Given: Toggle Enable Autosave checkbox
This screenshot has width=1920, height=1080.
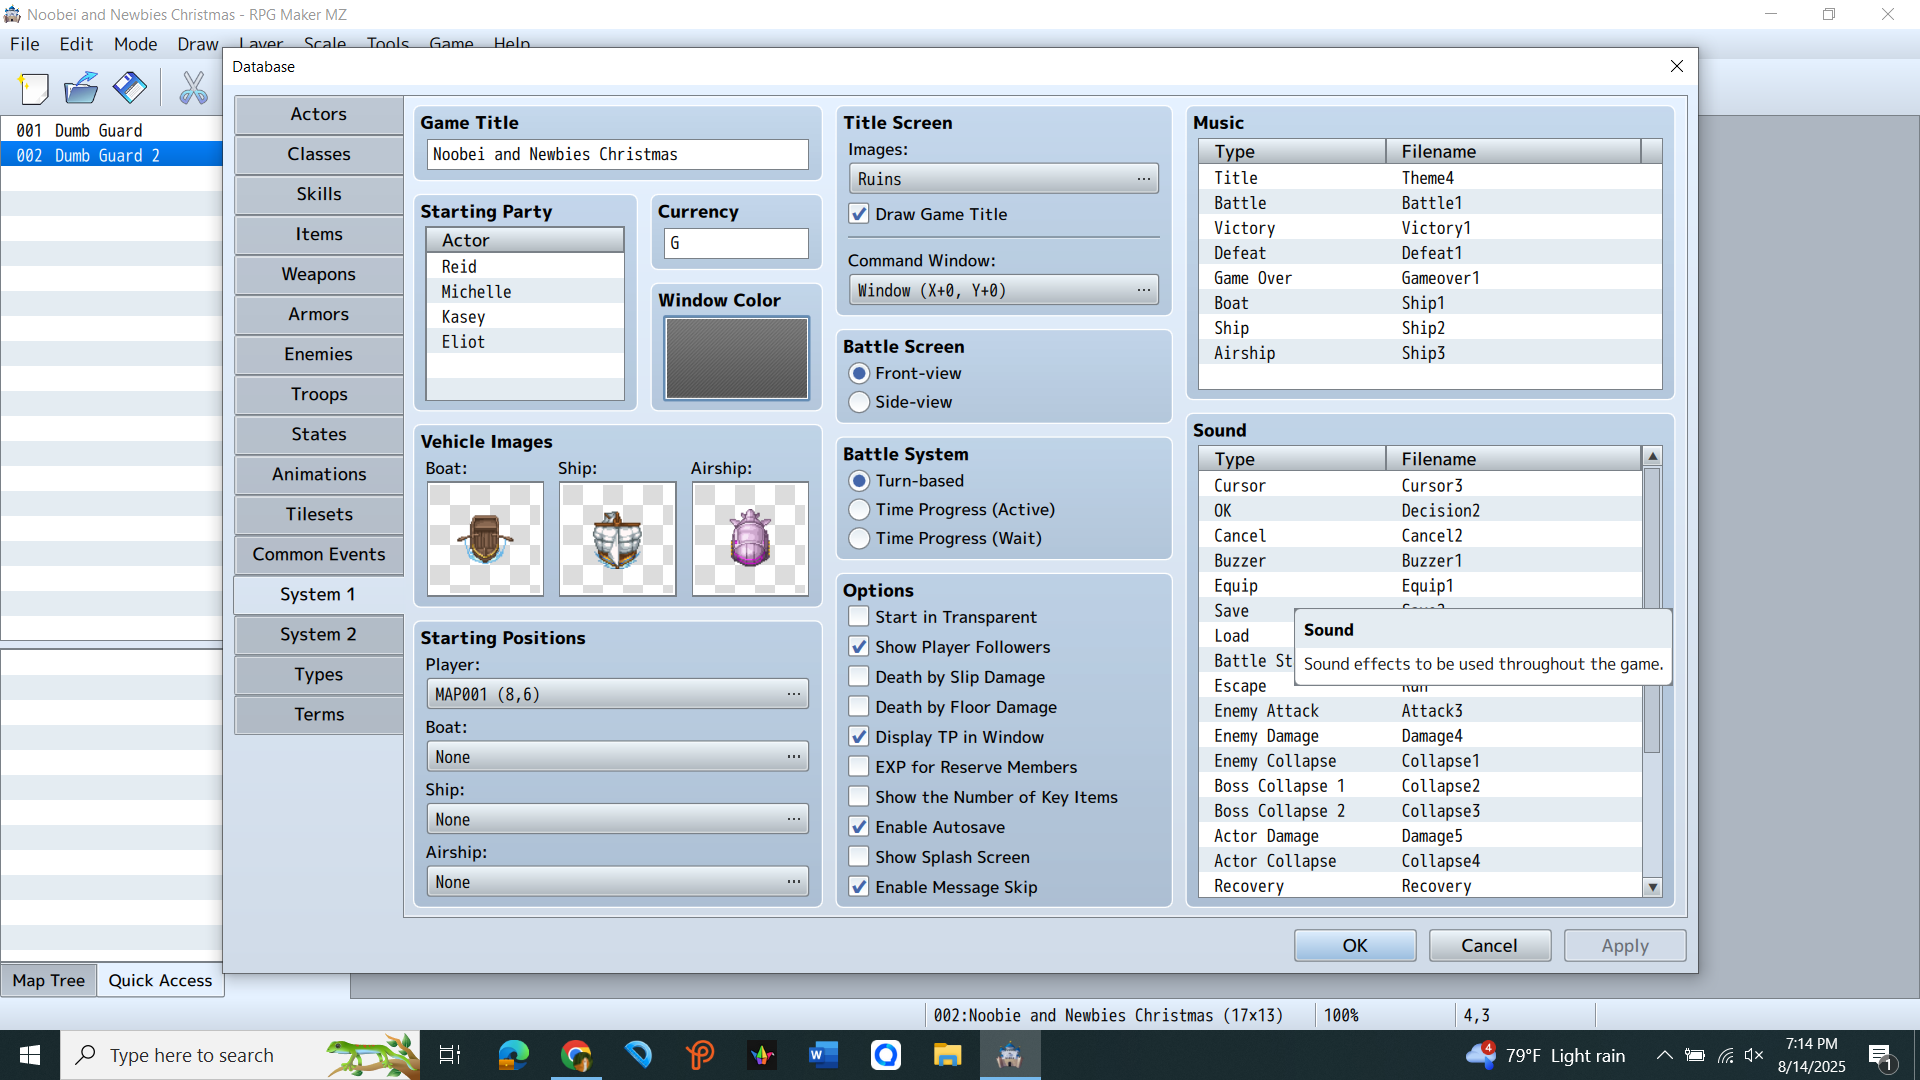Looking at the screenshot, I should (859, 827).
